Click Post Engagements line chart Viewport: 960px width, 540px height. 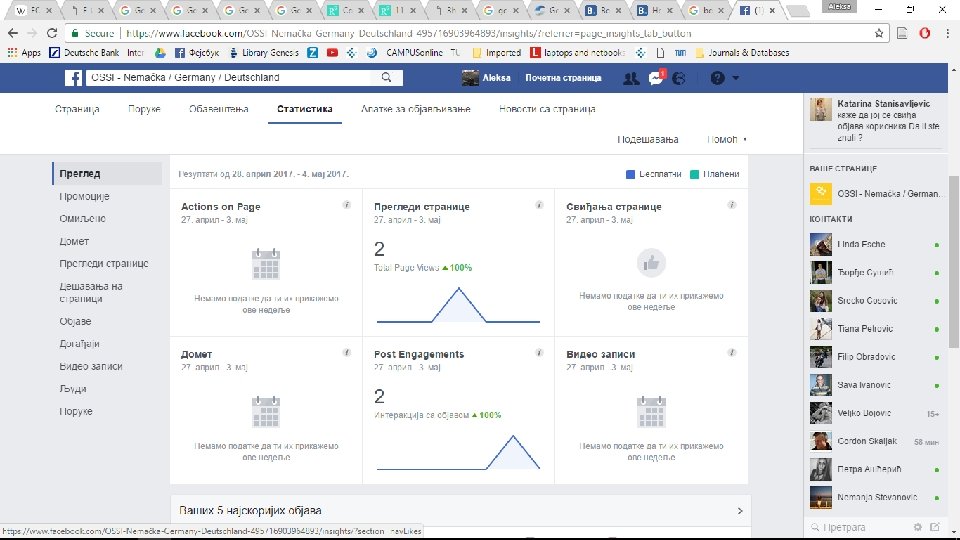click(458, 452)
